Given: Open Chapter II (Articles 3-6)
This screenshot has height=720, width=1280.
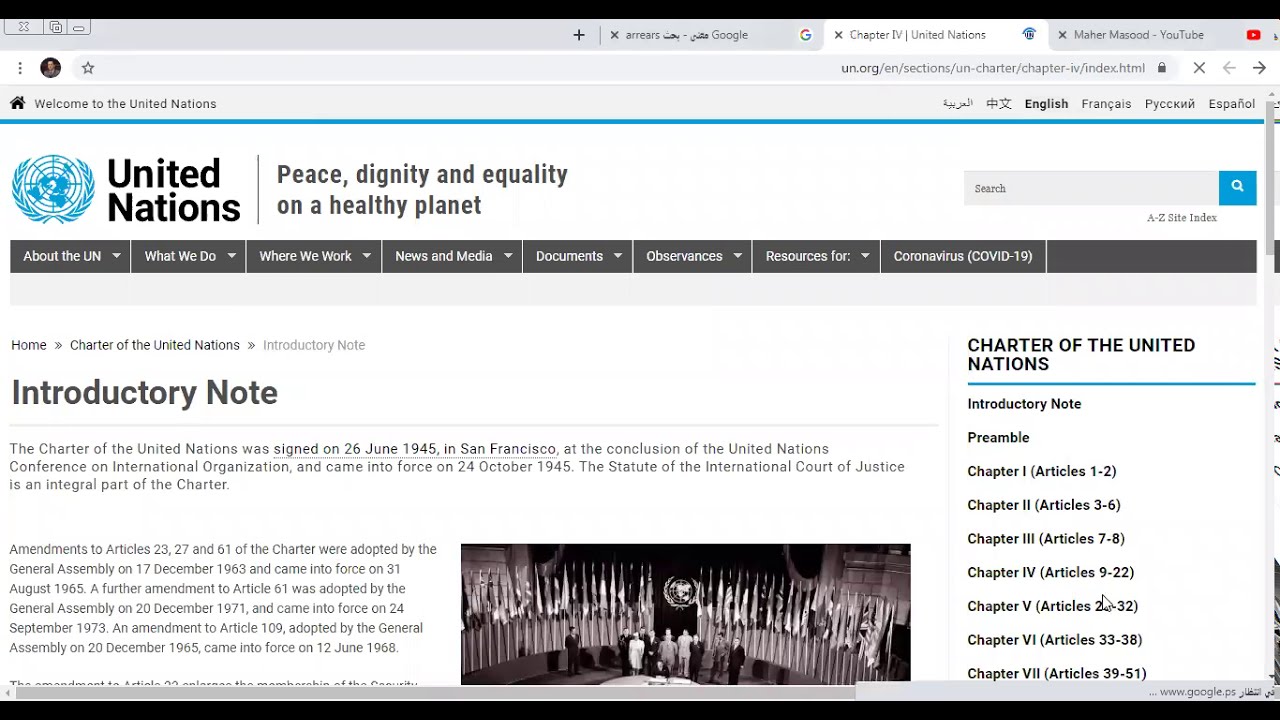Looking at the screenshot, I should click(x=1044, y=505).
